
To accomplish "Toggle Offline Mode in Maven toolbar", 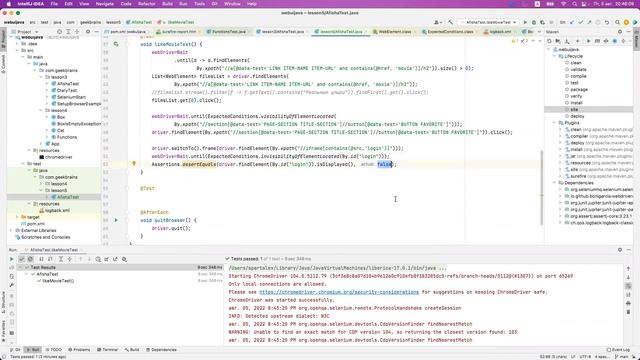I will 606,41.
